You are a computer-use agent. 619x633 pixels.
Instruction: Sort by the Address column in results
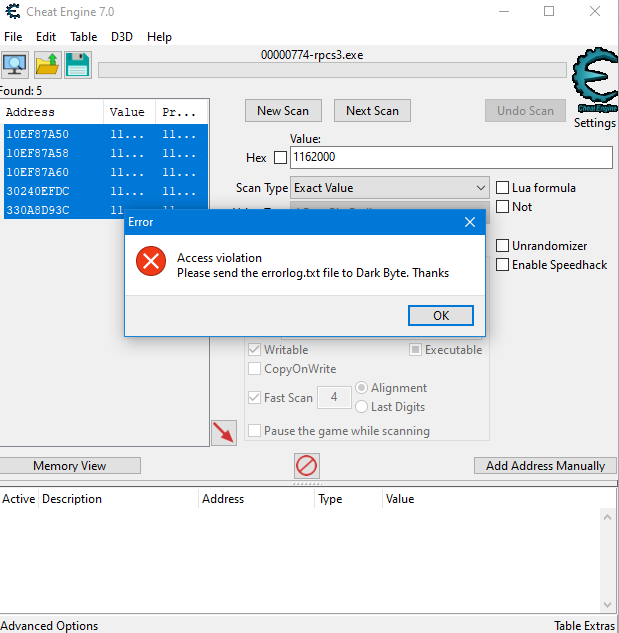click(x=52, y=112)
